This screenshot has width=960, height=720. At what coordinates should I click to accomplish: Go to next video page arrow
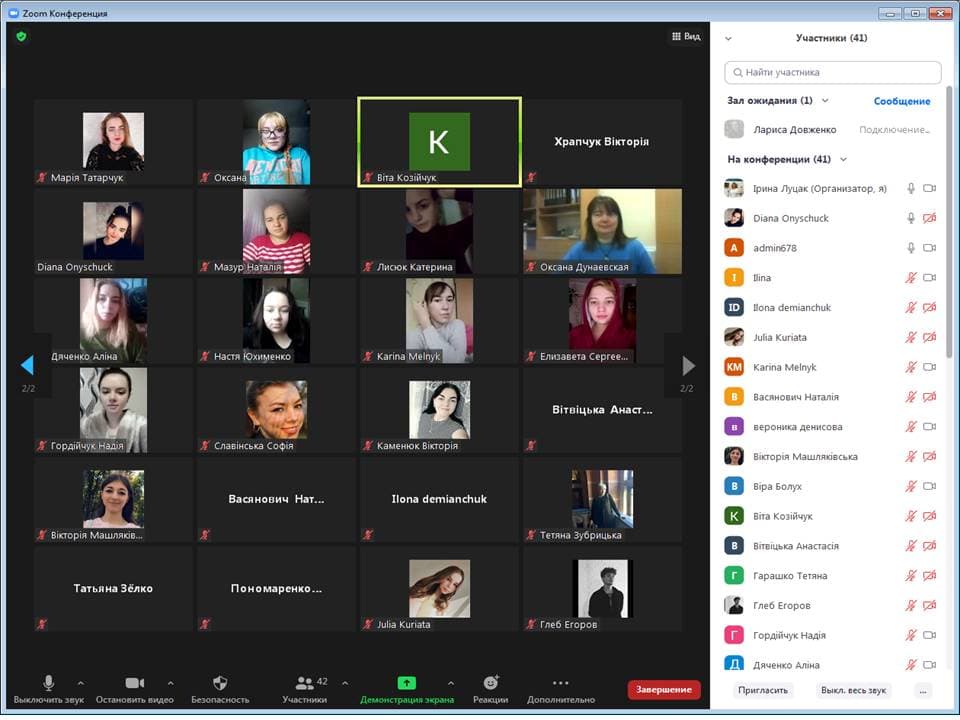[x=688, y=366]
